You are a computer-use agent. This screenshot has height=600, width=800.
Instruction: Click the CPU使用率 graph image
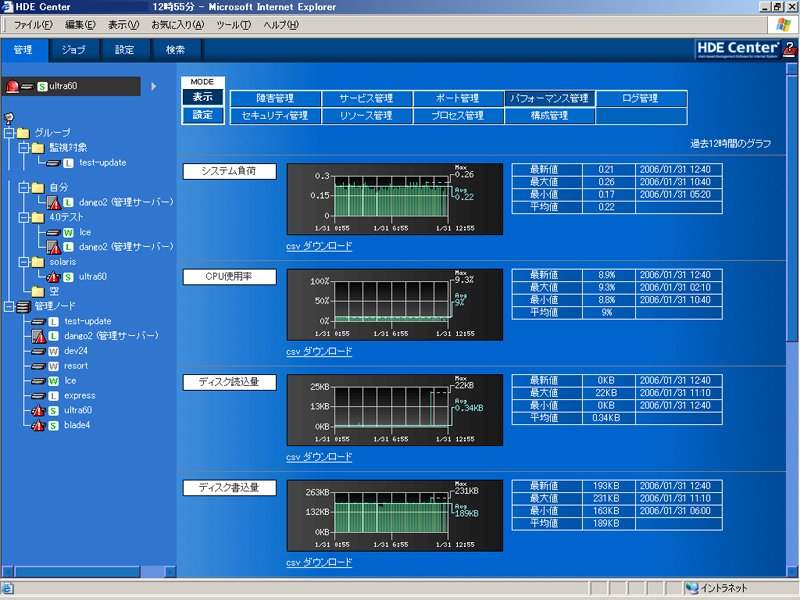[395, 305]
